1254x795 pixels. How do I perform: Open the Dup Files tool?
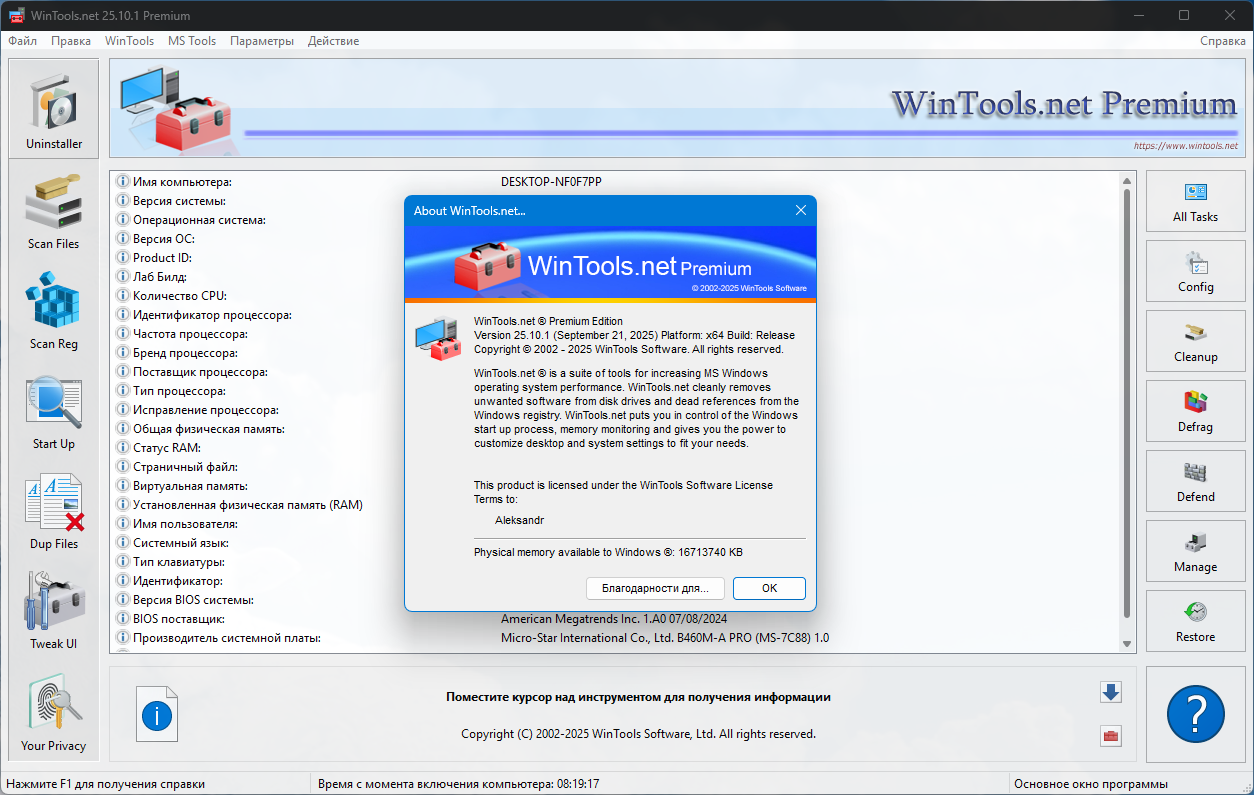[54, 511]
